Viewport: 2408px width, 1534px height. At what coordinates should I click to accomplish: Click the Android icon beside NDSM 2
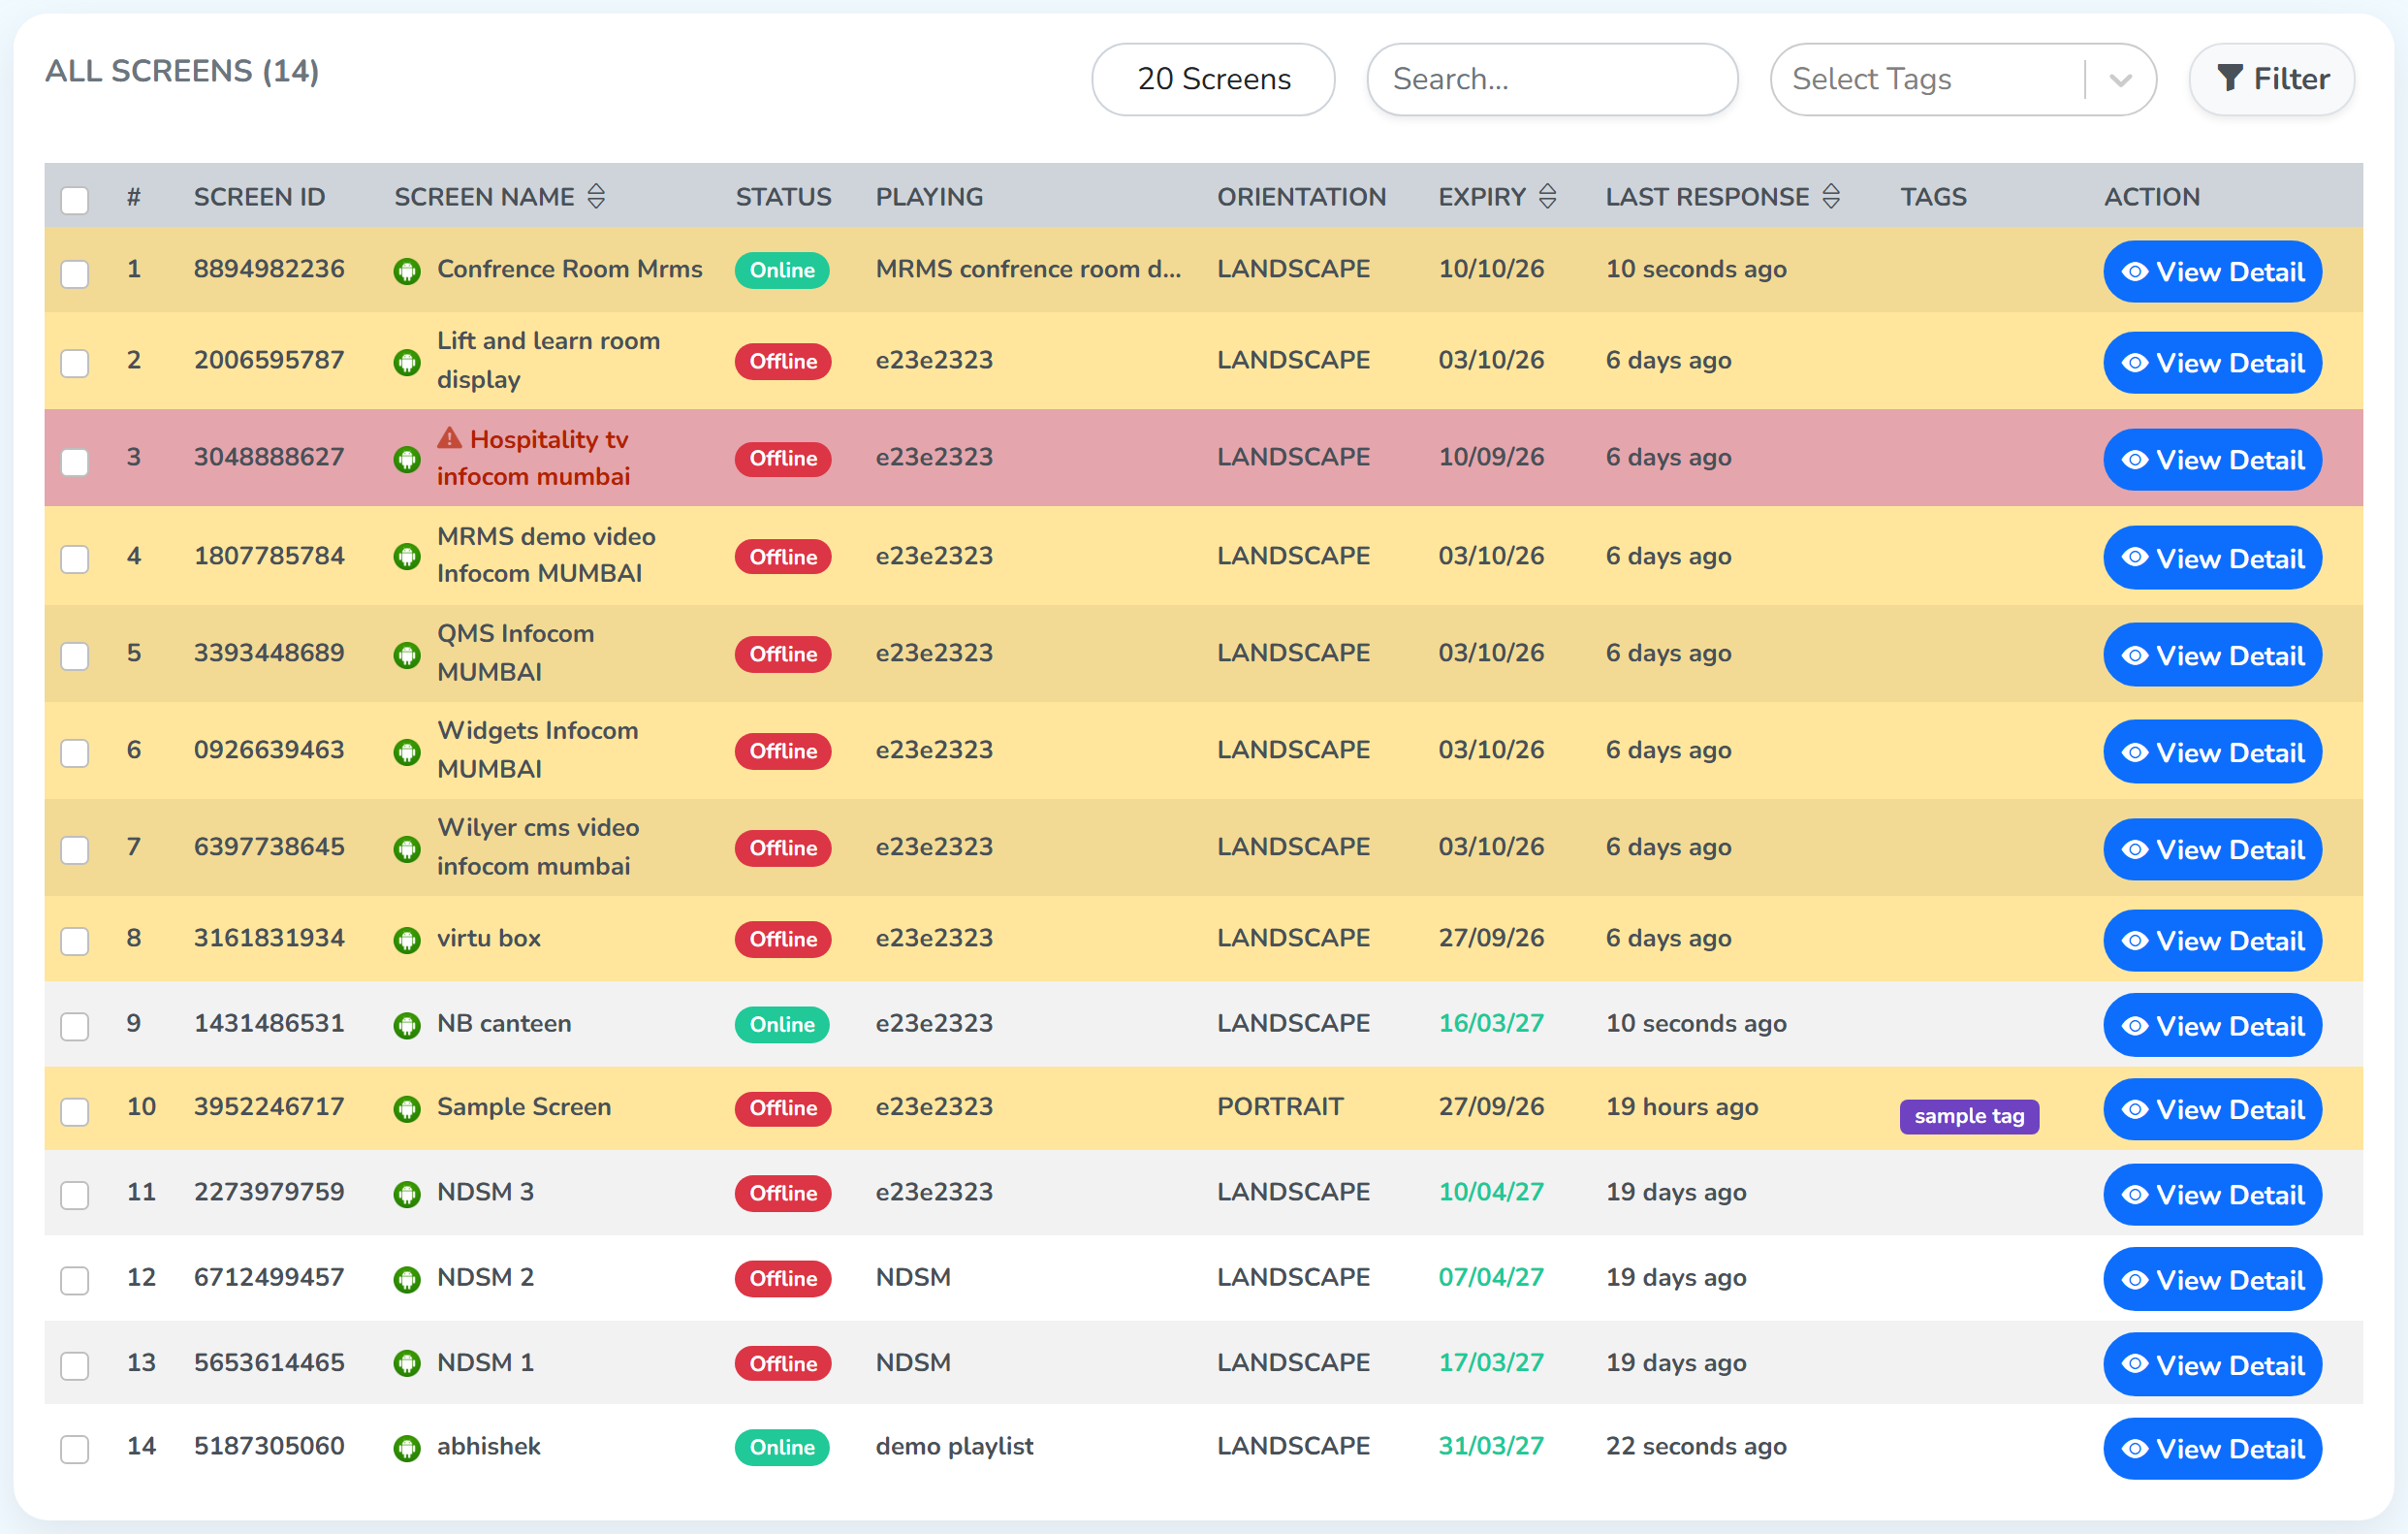pyautogui.click(x=407, y=1279)
